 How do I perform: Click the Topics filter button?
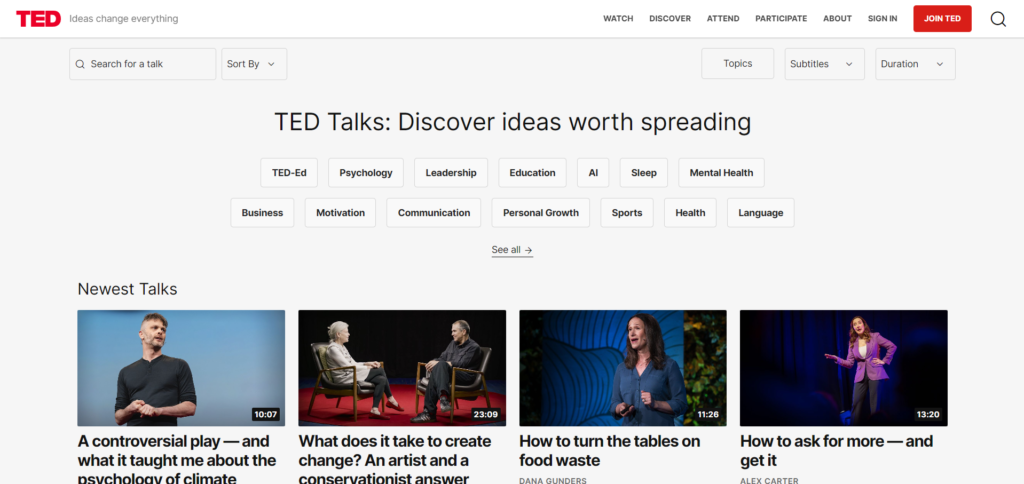click(x=737, y=64)
